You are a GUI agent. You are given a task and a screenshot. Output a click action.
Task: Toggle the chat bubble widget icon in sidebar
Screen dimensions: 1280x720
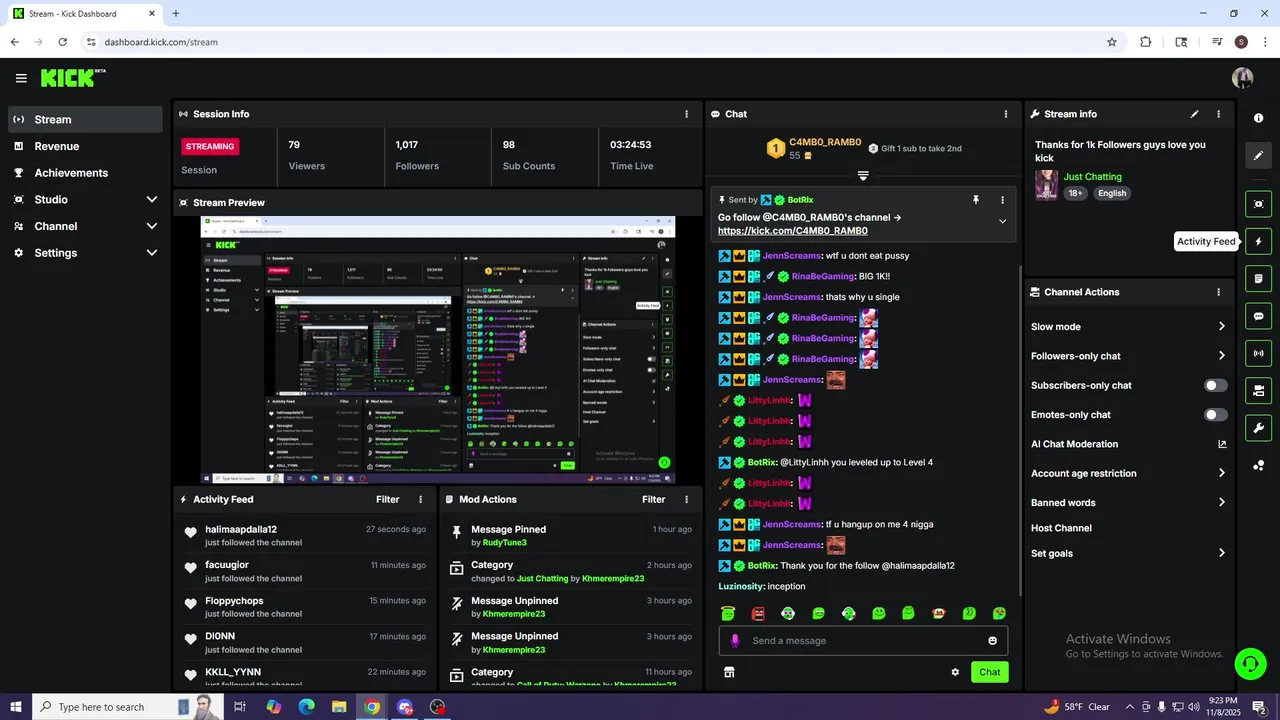click(1258, 316)
